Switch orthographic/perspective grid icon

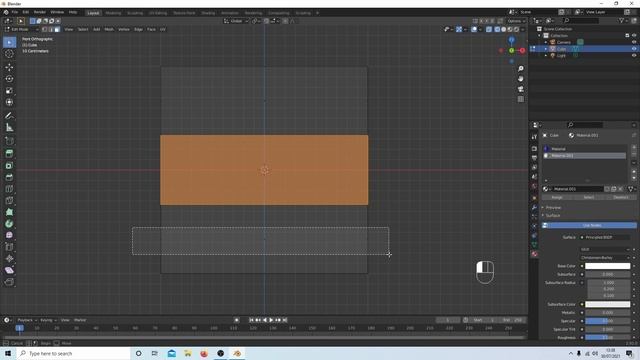point(520,99)
